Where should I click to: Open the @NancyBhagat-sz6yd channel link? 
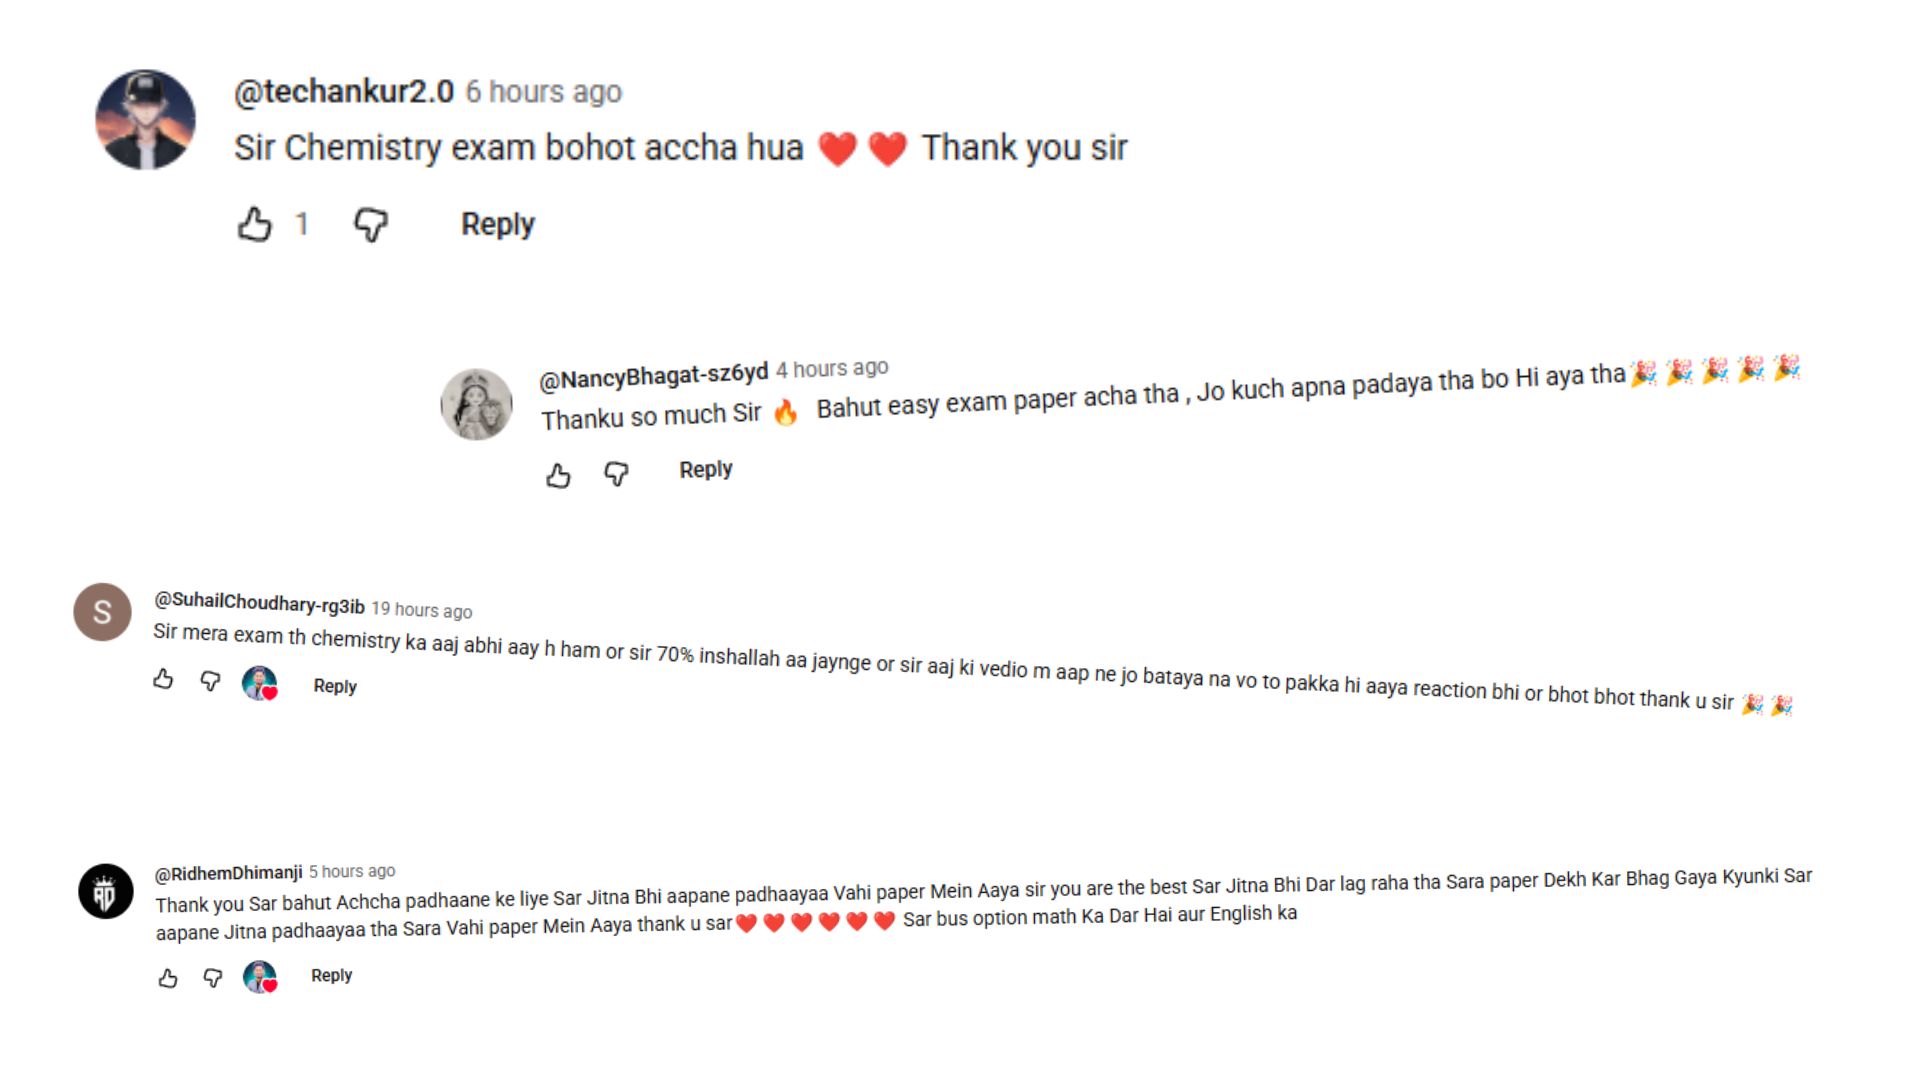point(653,376)
